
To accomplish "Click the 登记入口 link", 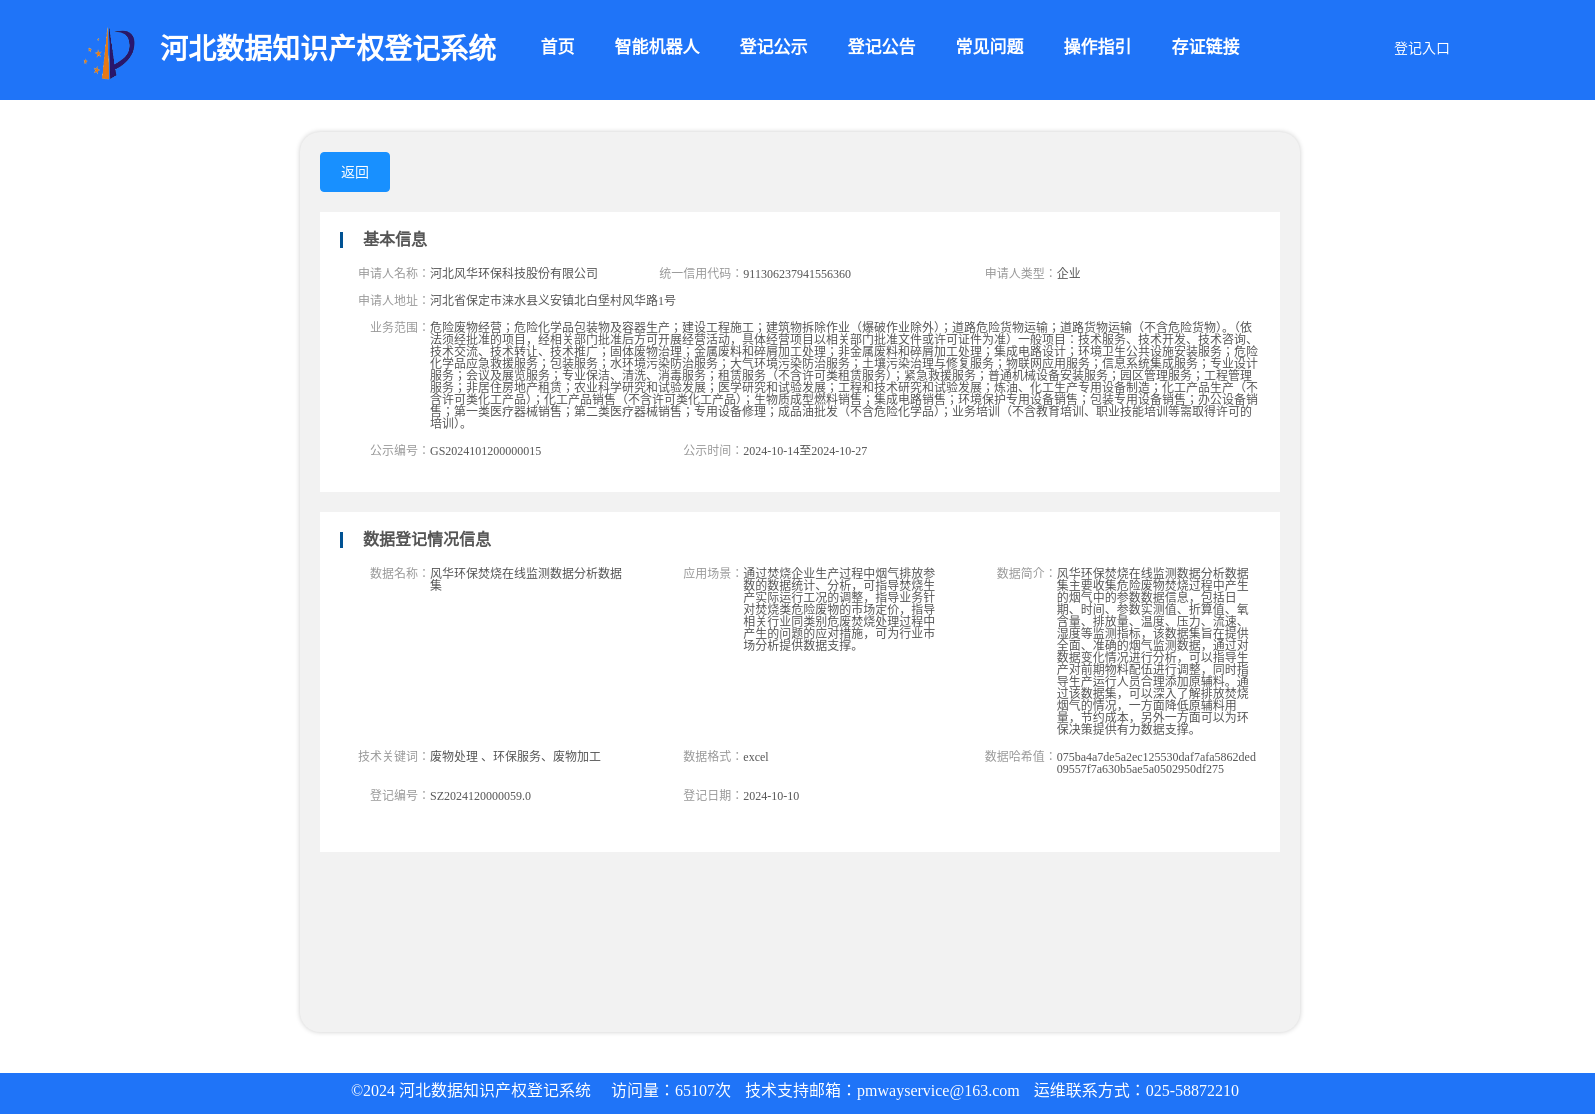I will tap(1421, 48).
